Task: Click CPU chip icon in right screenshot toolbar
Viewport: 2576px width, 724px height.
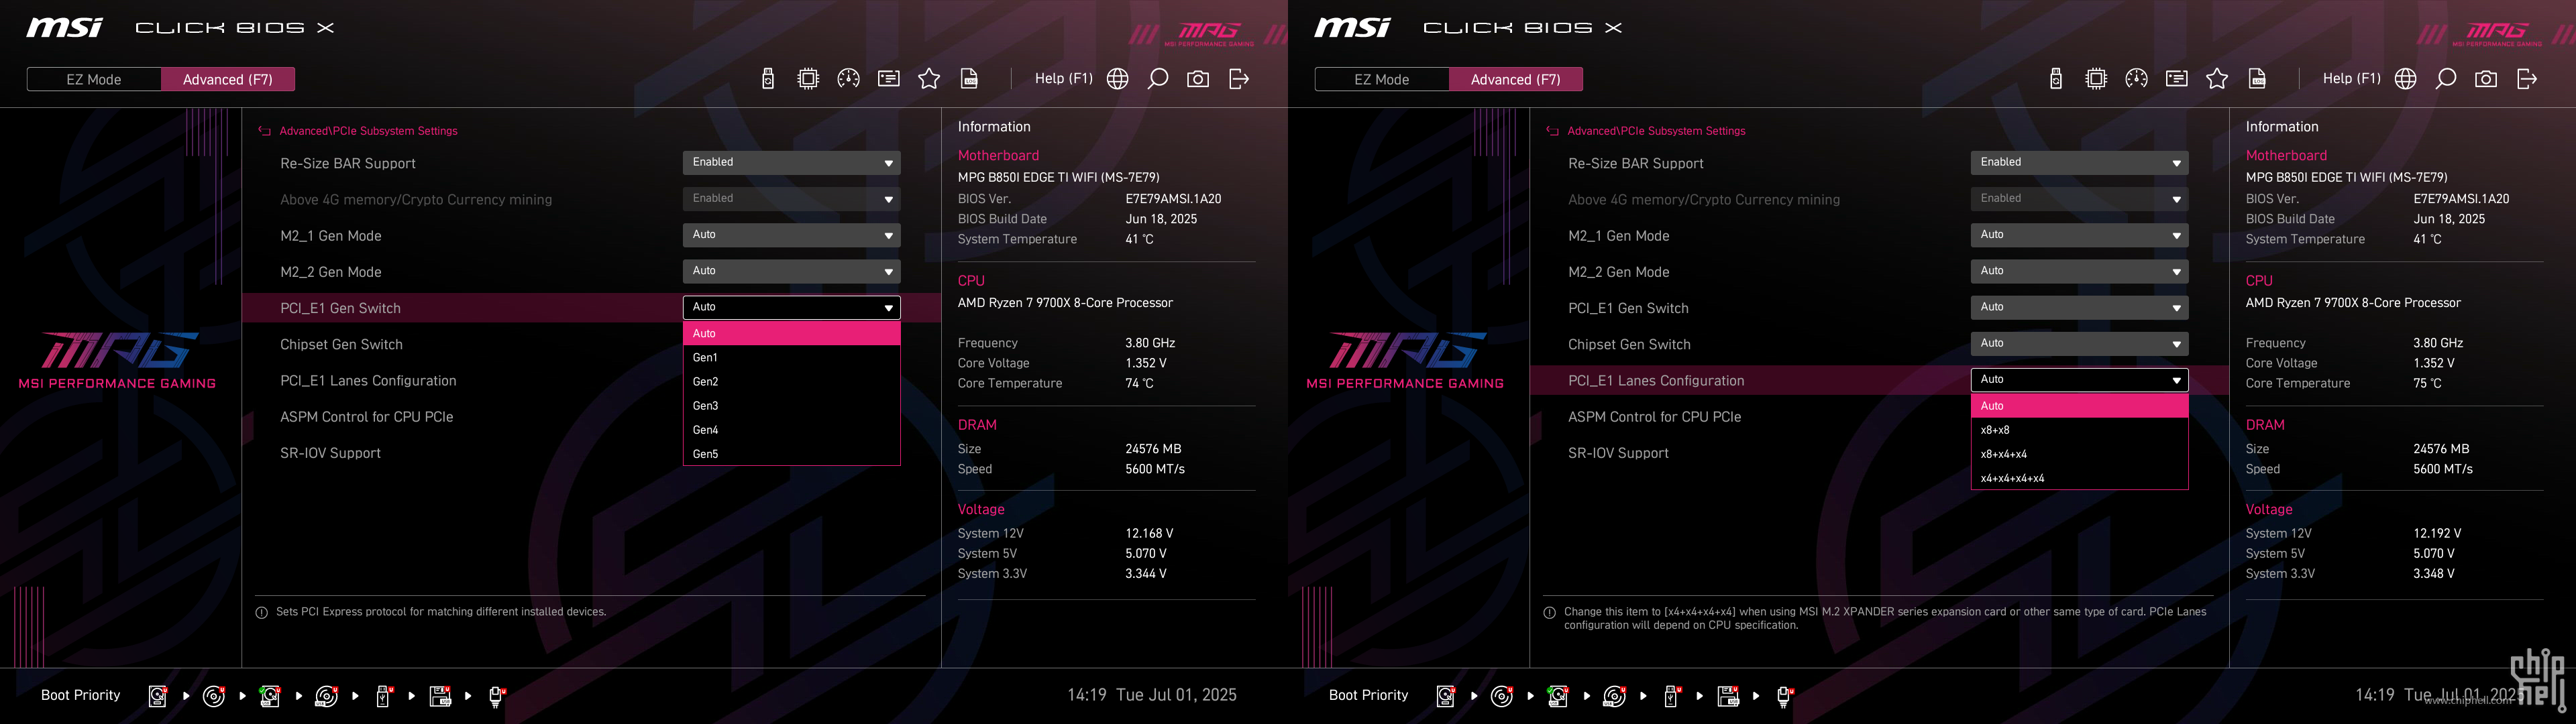Action: (x=2096, y=79)
